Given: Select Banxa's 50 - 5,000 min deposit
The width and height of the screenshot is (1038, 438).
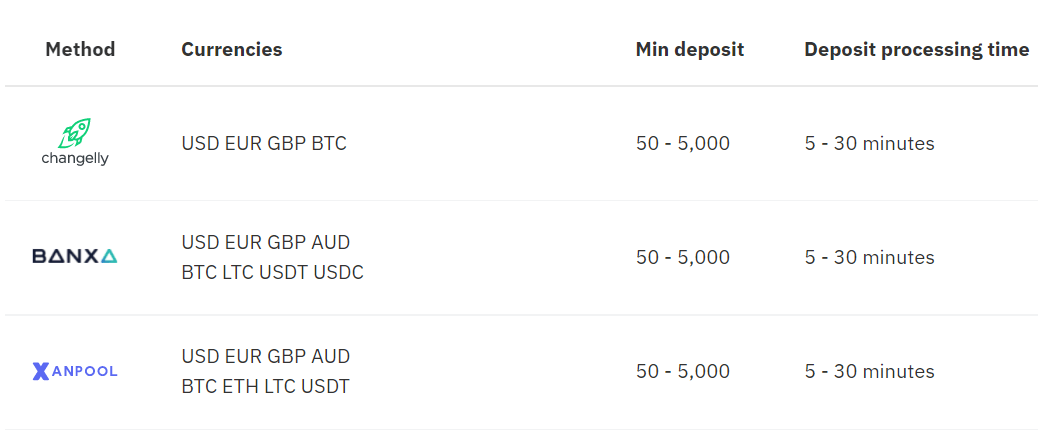Looking at the screenshot, I should tap(683, 257).
